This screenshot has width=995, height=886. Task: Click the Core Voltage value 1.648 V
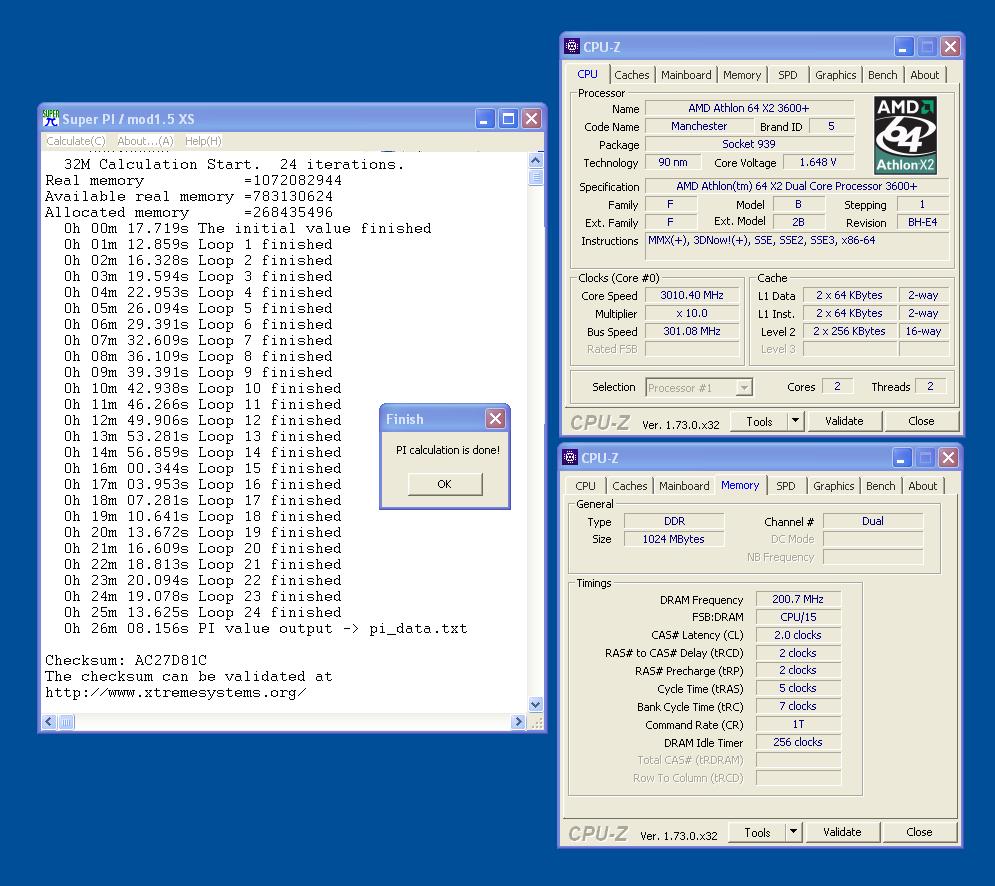[x=817, y=162]
